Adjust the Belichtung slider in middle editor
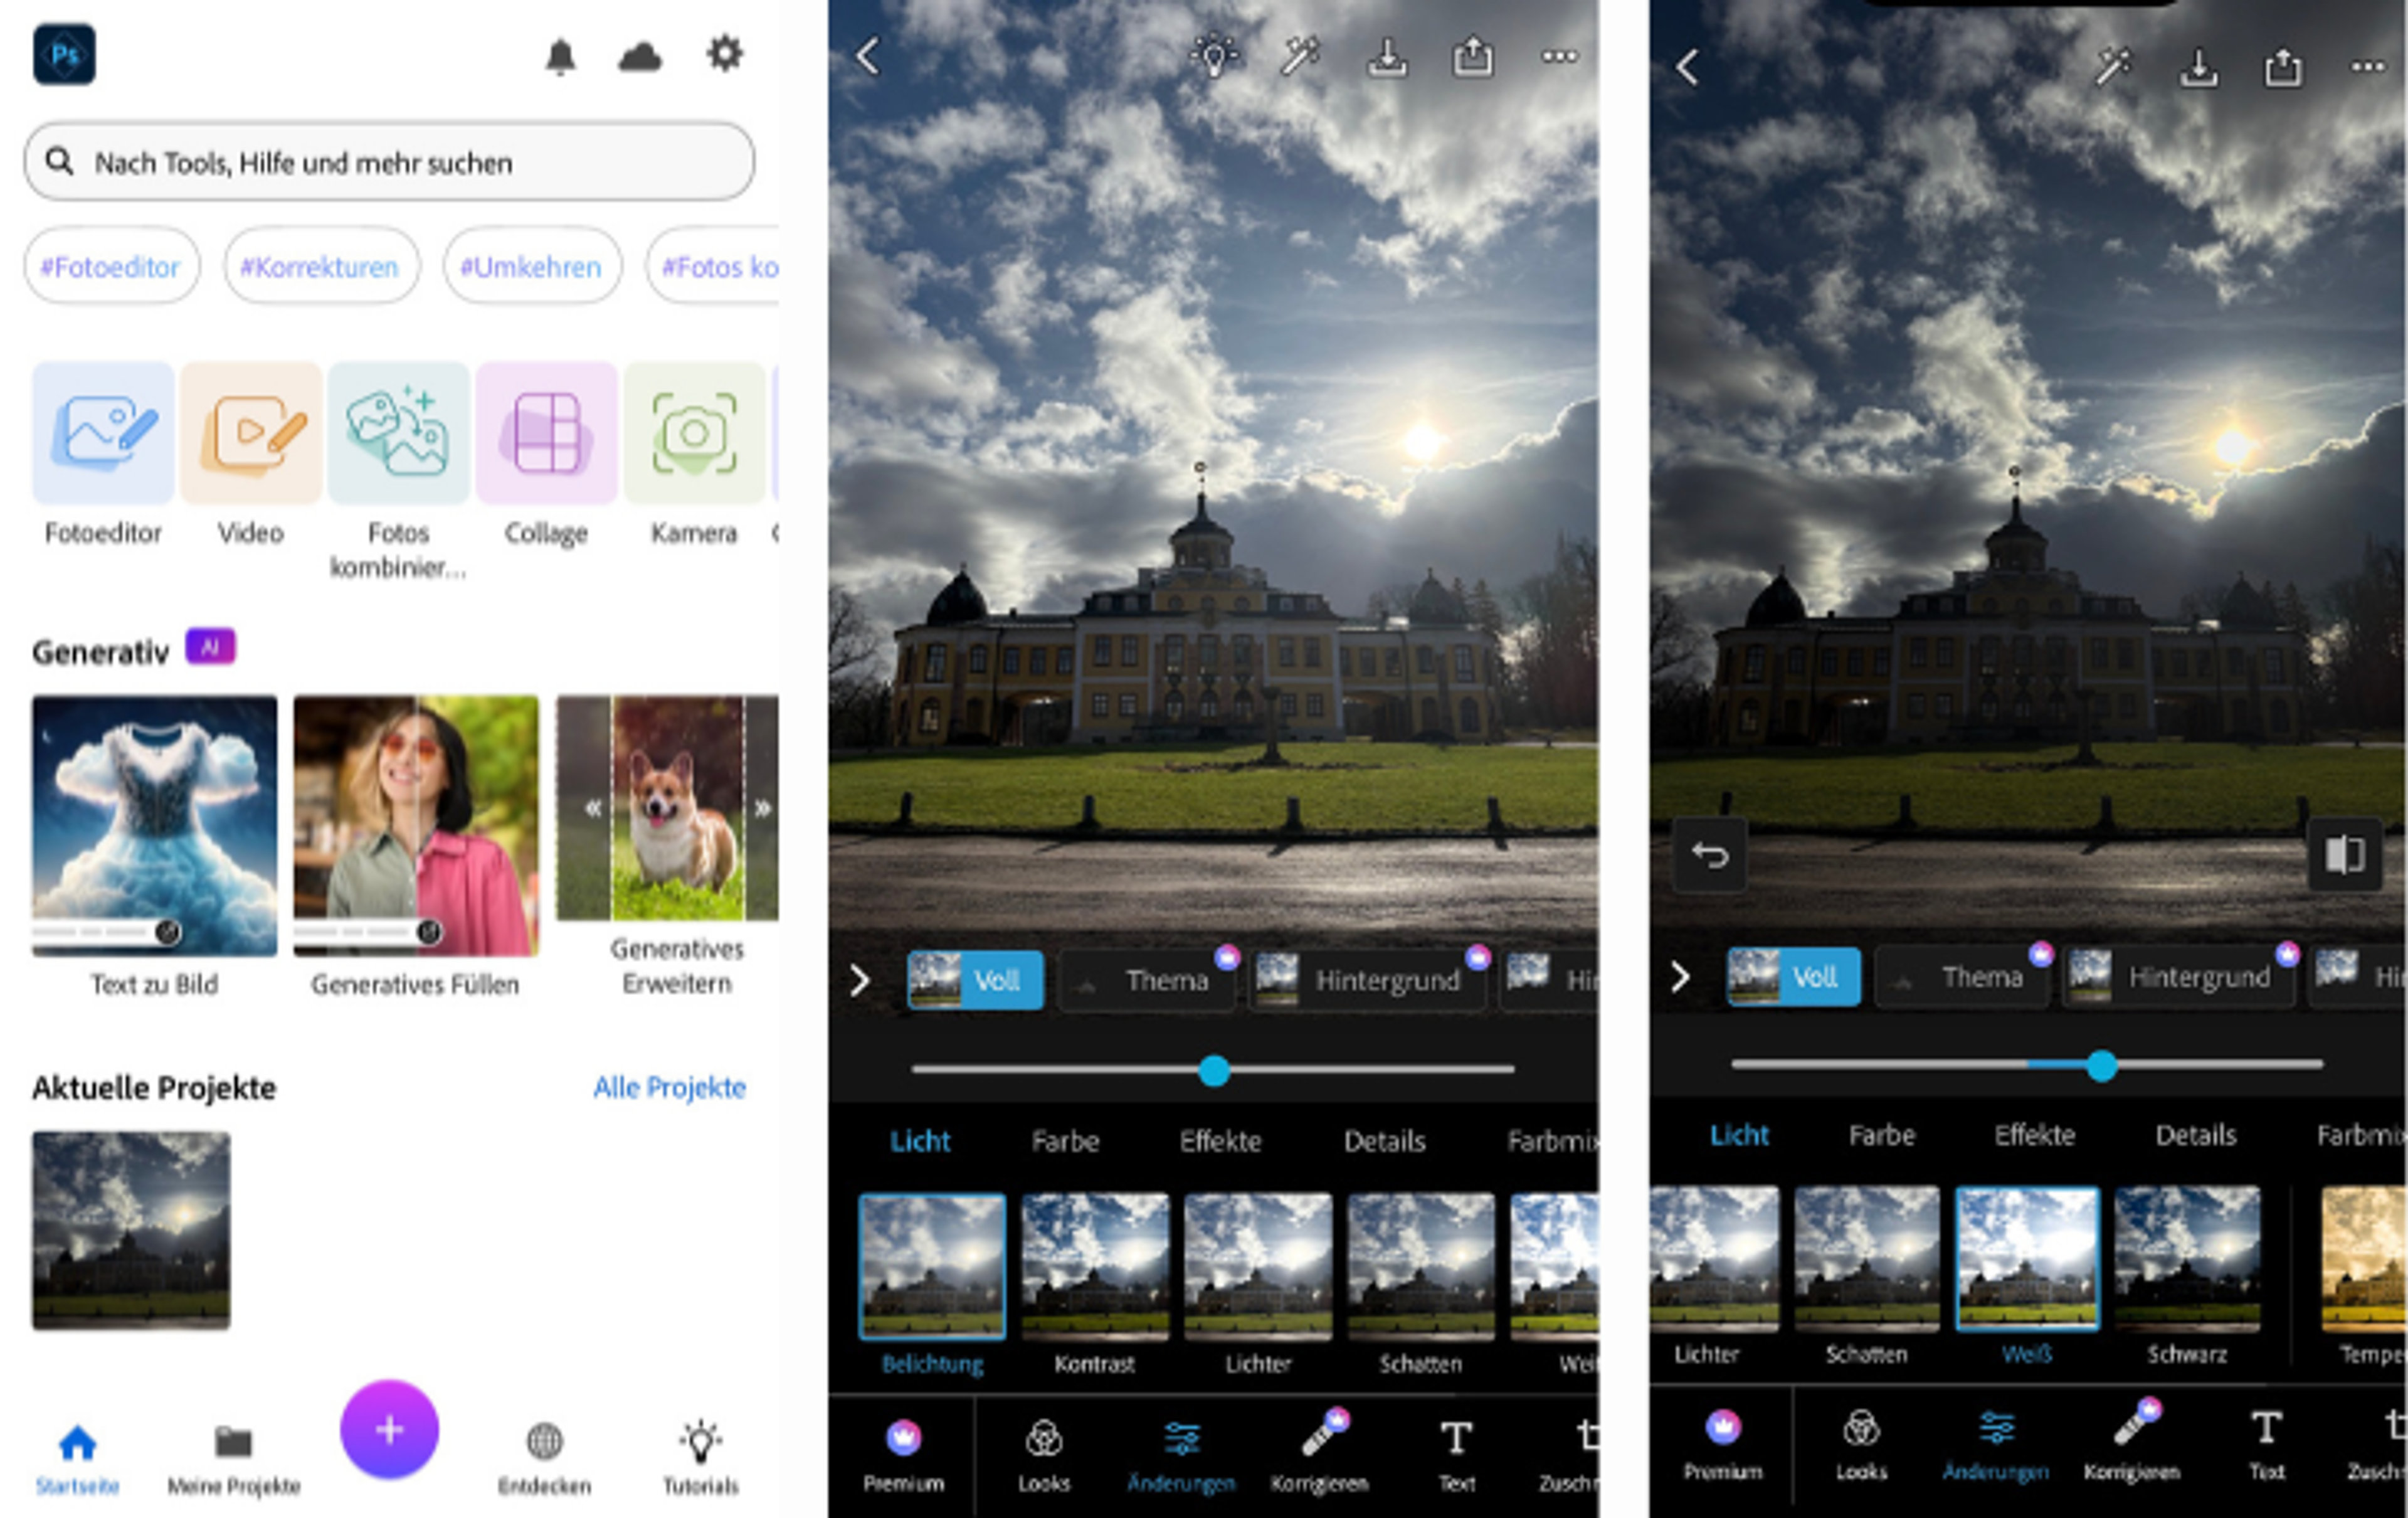The height and width of the screenshot is (1518, 2408). 1214,1071
